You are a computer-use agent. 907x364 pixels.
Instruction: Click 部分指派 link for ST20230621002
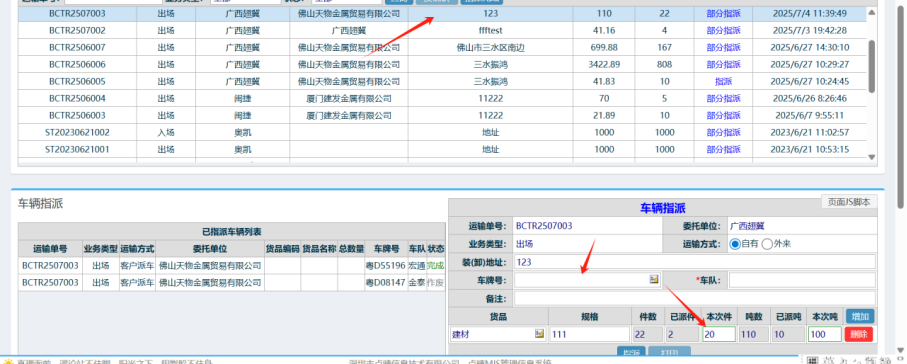coord(724,133)
